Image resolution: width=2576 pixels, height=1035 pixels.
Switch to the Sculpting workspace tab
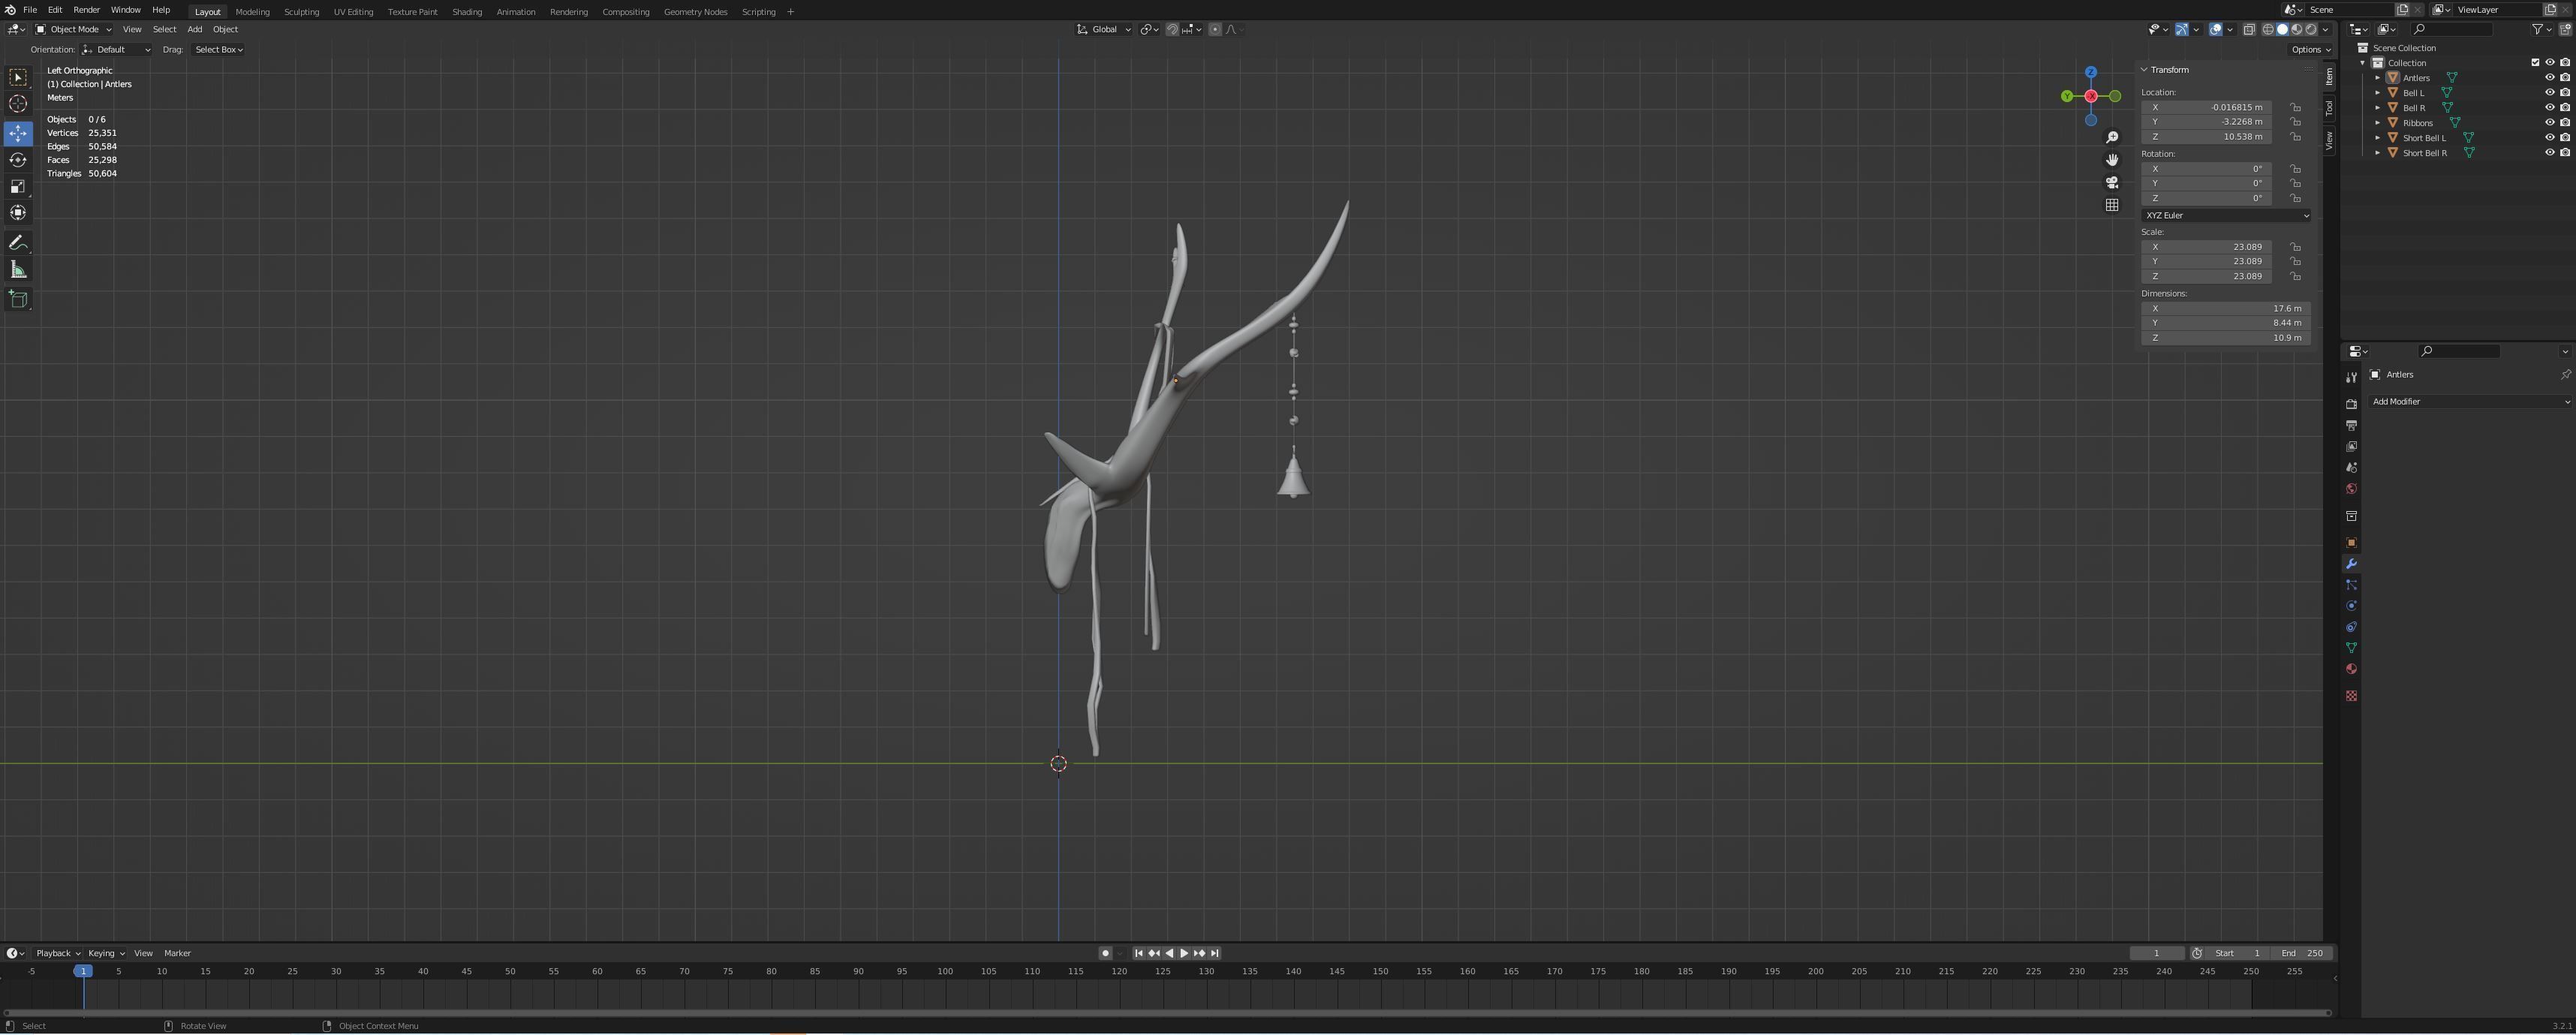(301, 12)
